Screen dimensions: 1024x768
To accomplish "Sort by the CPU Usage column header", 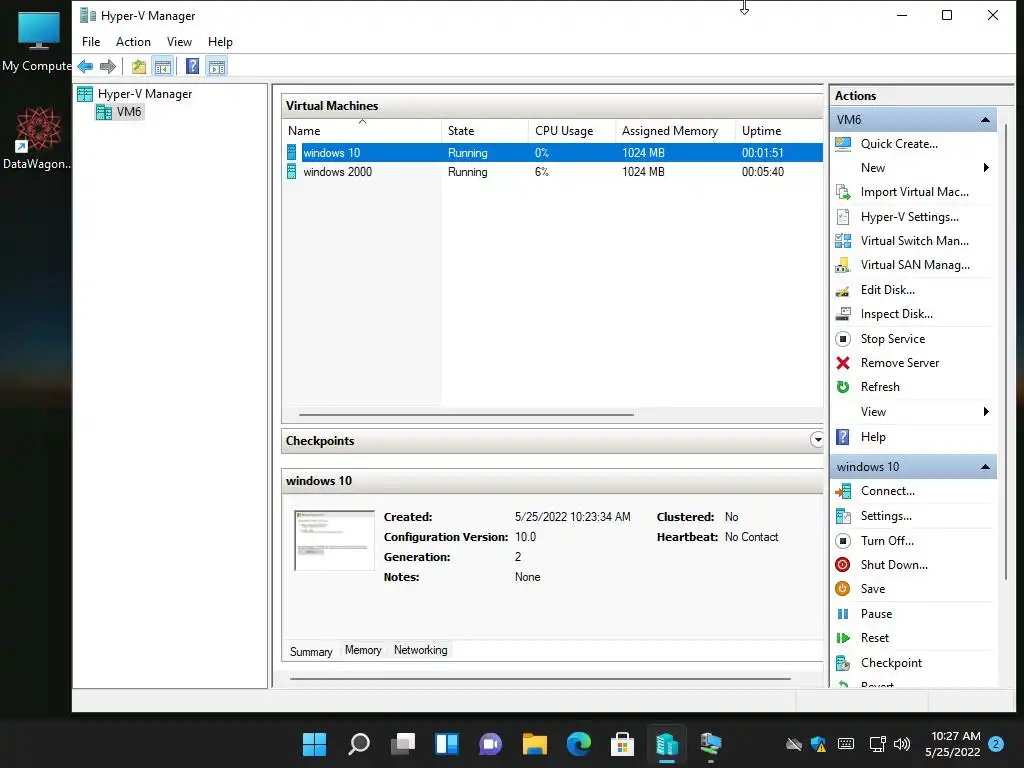I will (x=571, y=131).
